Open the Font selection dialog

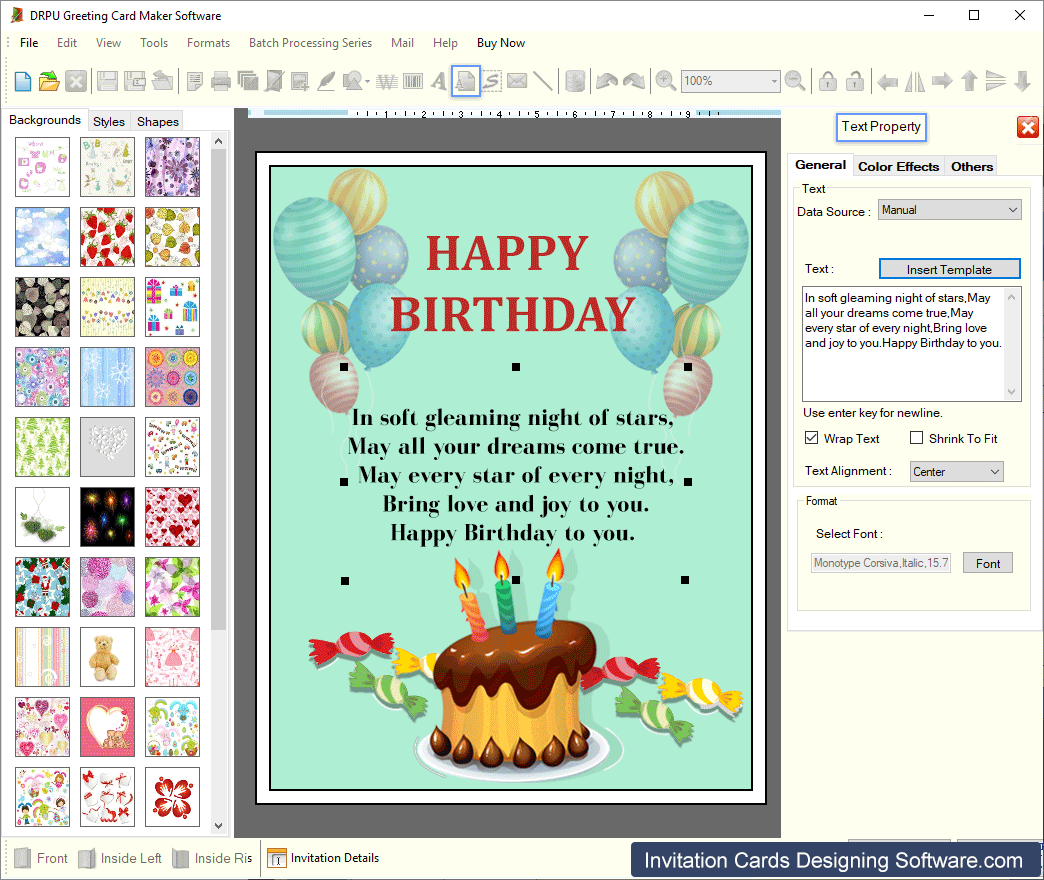point(987,563)
